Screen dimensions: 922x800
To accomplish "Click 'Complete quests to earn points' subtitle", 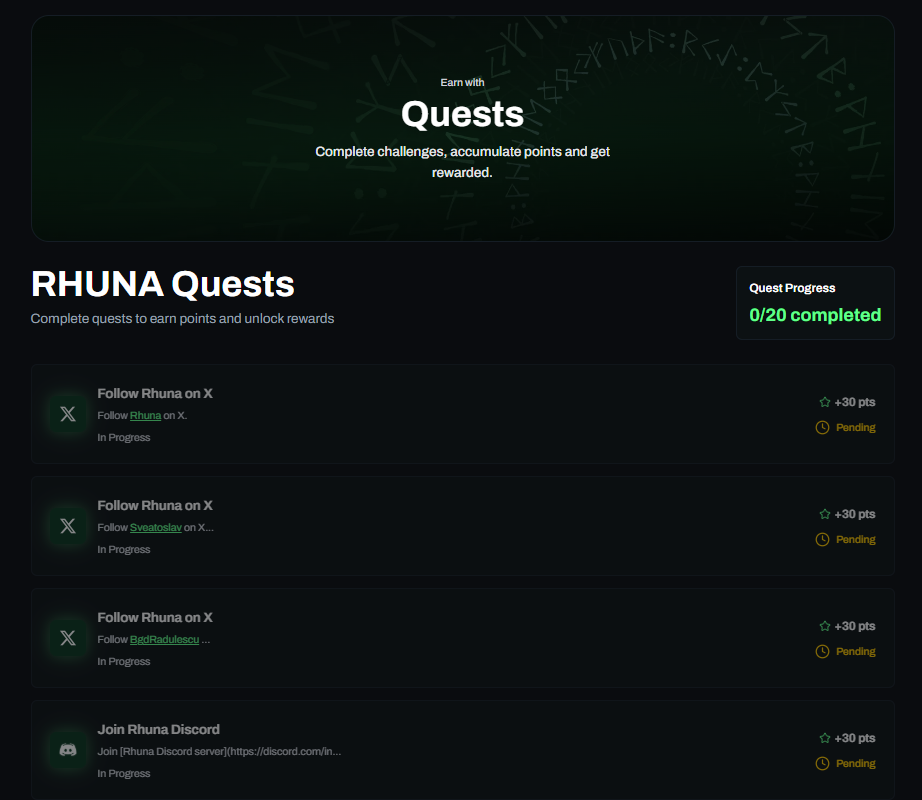I will coord(182,319).
